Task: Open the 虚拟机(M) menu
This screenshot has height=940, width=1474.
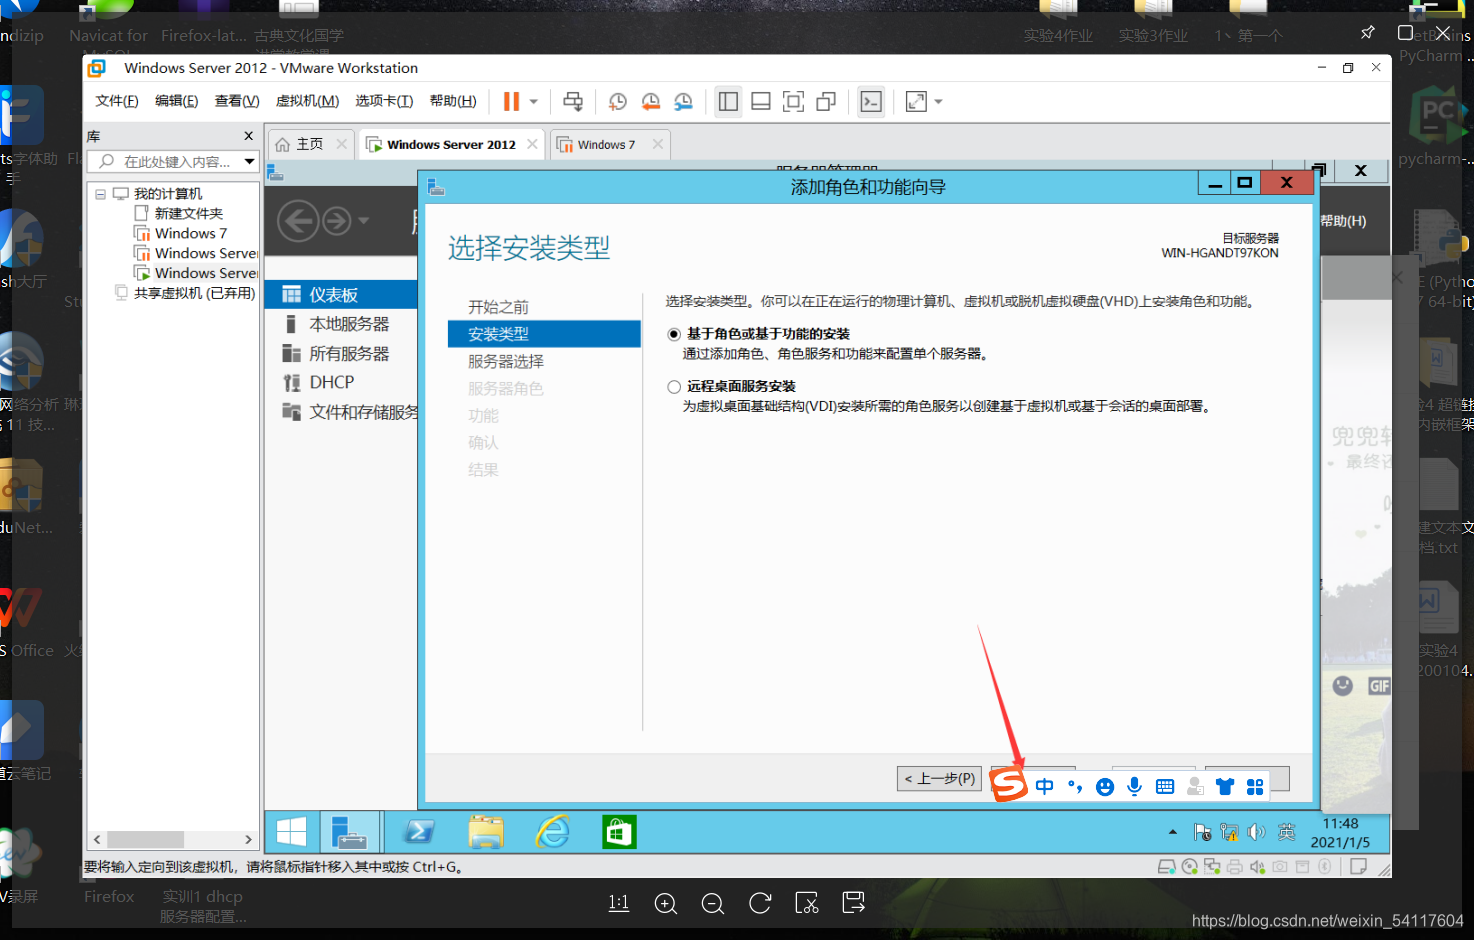Action: pos(307,101)
